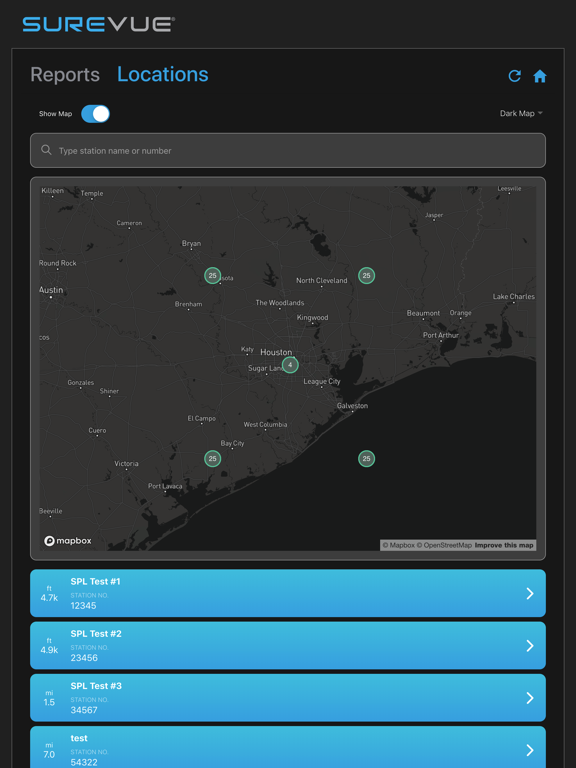
Task: Click the search magnifier icon
Action: [47, 150]
